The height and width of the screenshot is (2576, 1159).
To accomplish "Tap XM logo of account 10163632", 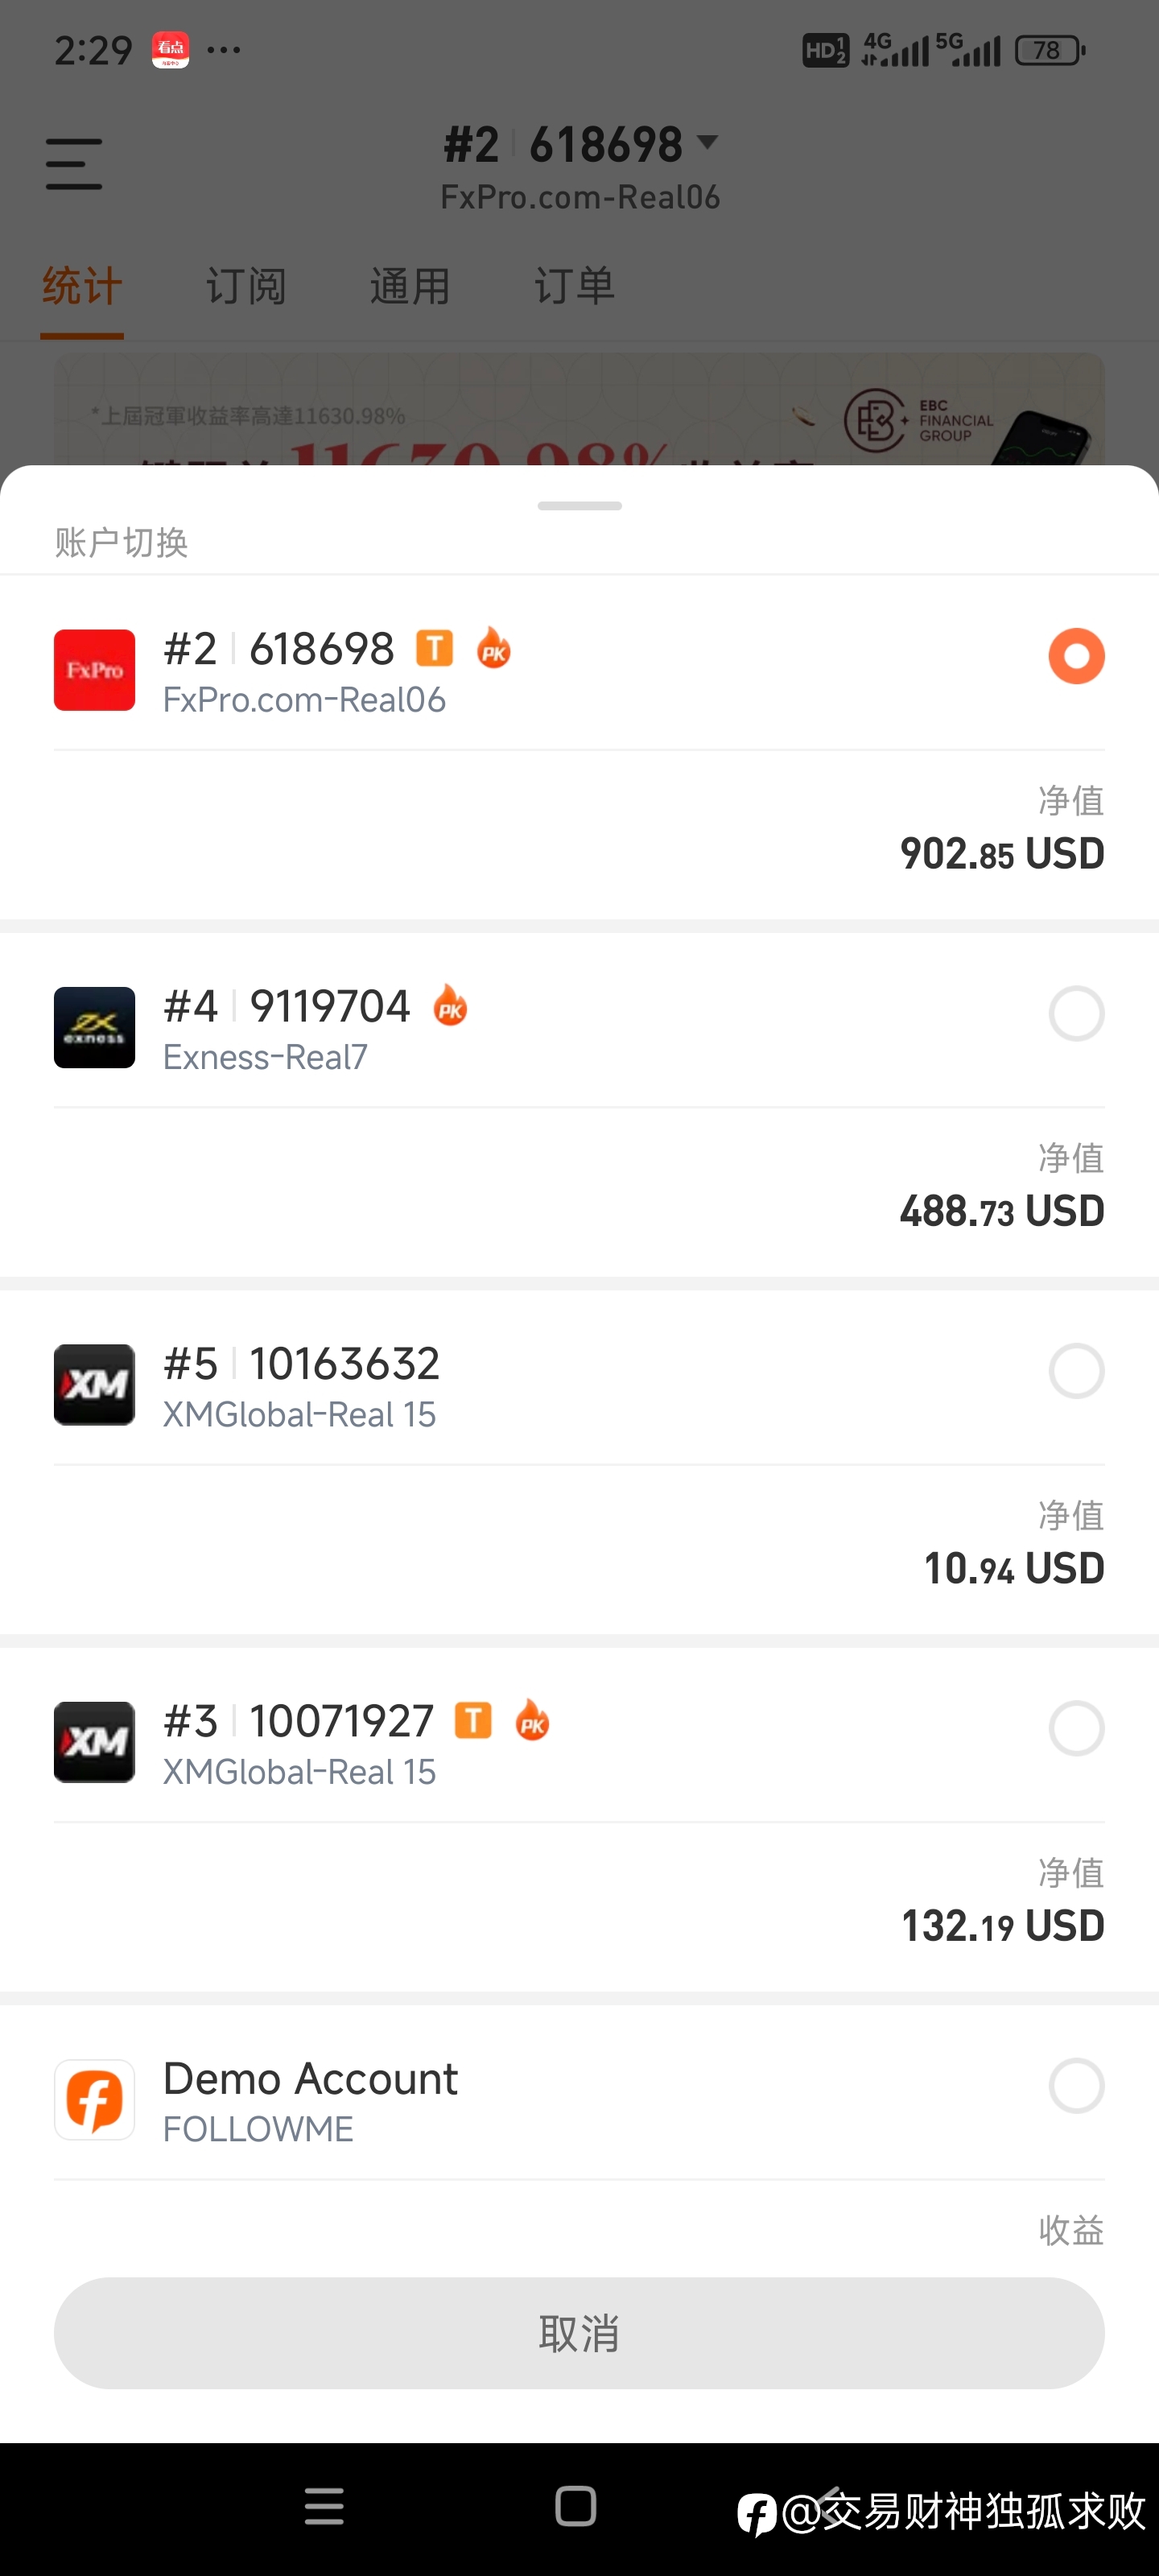I will click(94, 1385).
